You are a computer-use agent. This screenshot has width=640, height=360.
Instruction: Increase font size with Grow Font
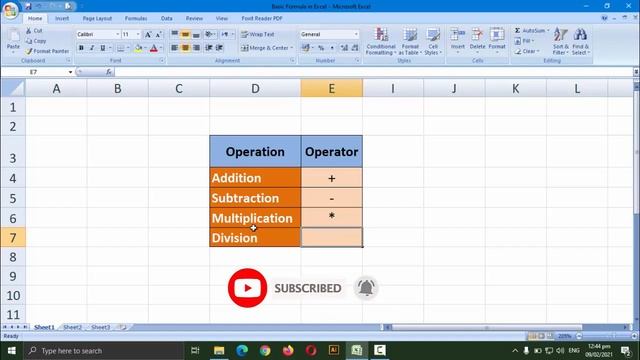coord(148,35)
